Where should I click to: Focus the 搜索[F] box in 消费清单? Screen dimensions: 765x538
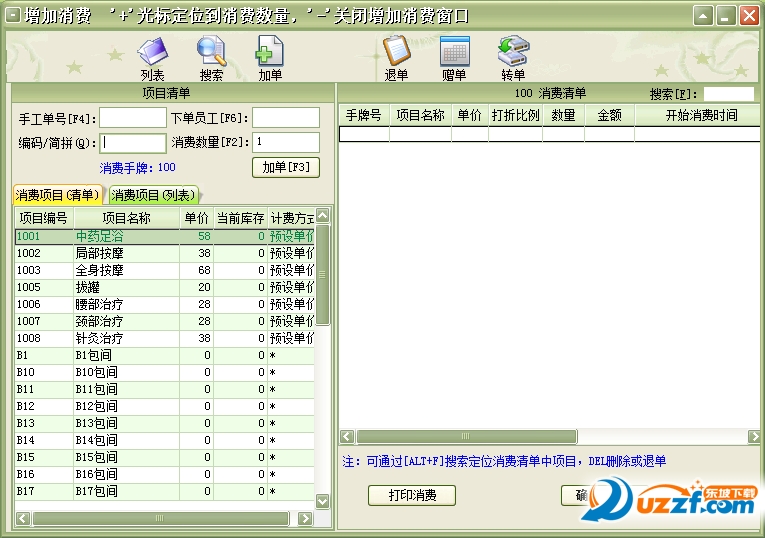pyautogui.click(x=729, y=94)
